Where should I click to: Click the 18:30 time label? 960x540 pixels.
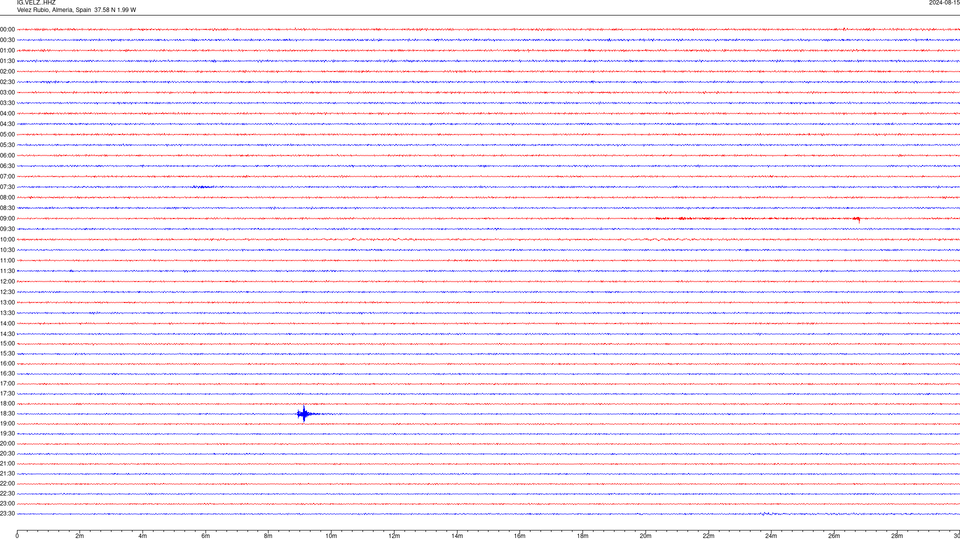coord(7,414)
